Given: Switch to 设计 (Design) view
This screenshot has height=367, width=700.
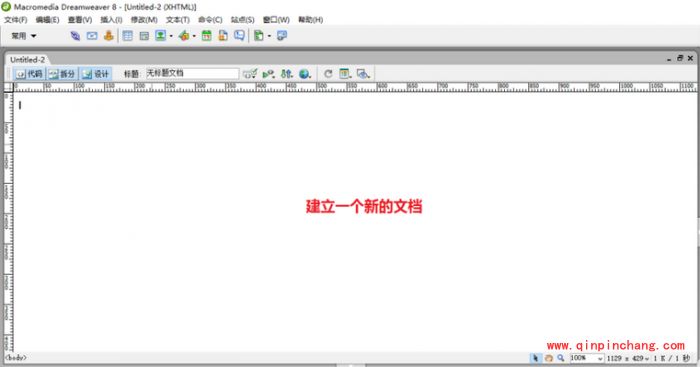Looking at the screenshot, I should click(x=96, y=74).
